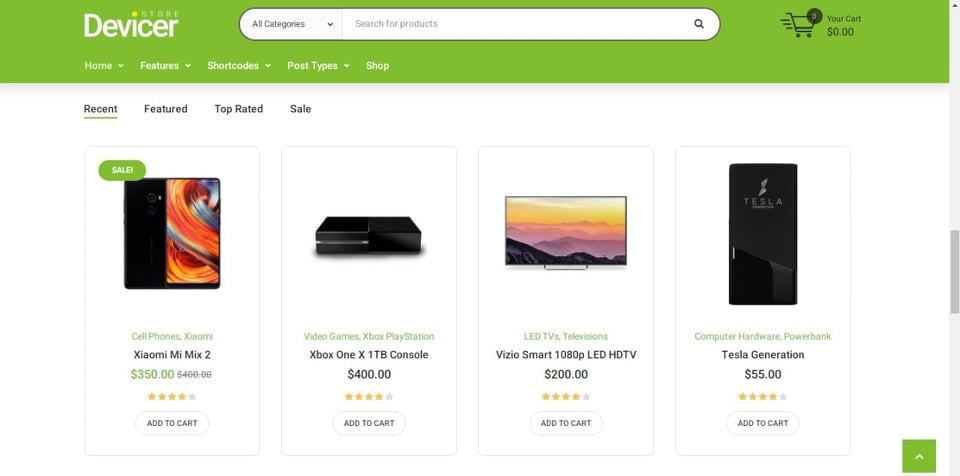Select the Sale tab
960x476 pixels.
[x=301, y=109]
